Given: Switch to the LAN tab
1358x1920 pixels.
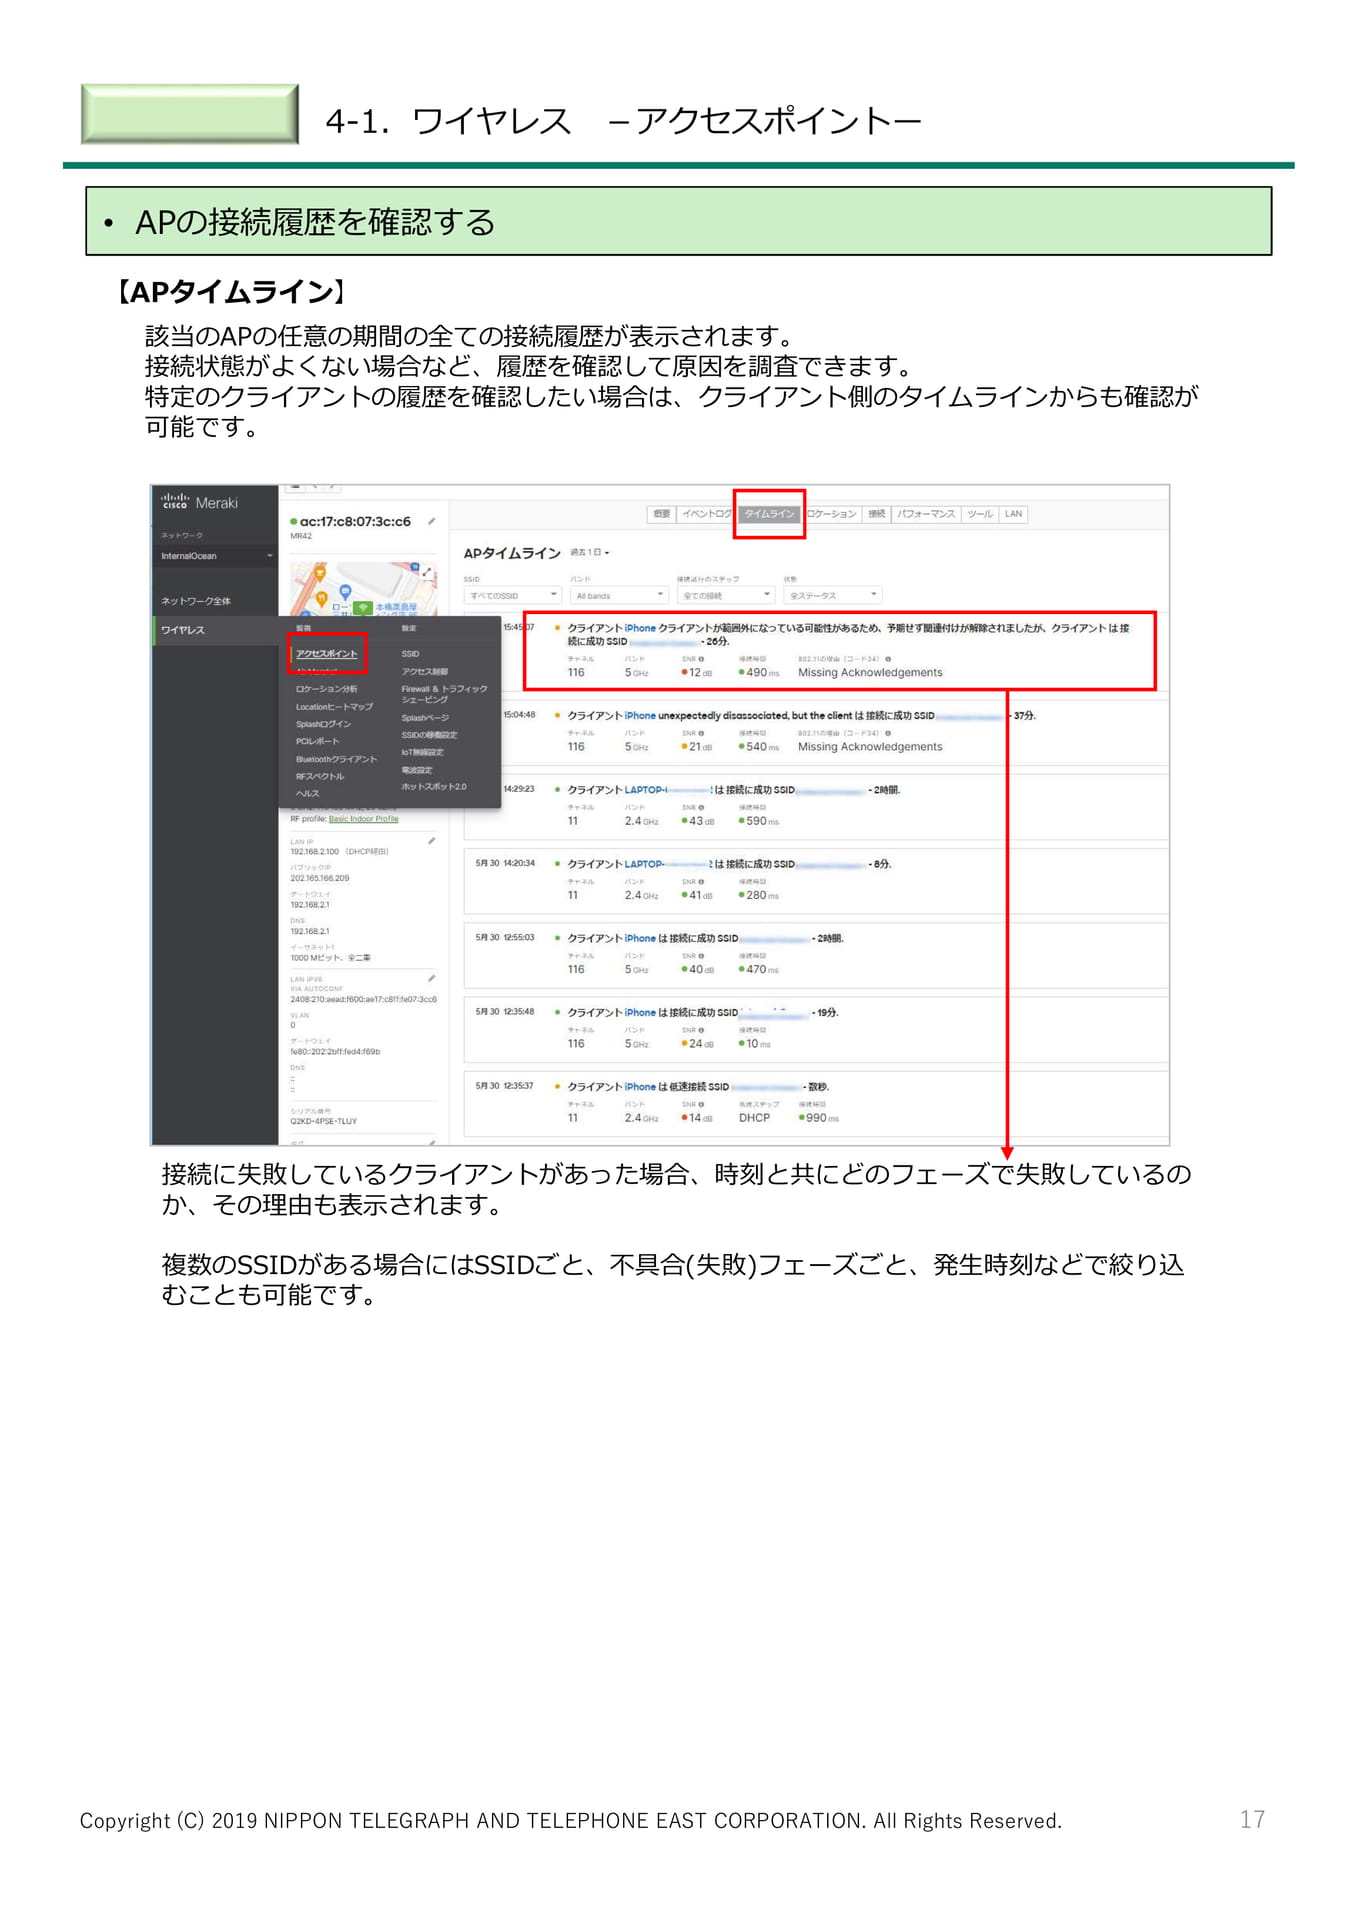Looking at the screenshot, I should [1014, 514].
